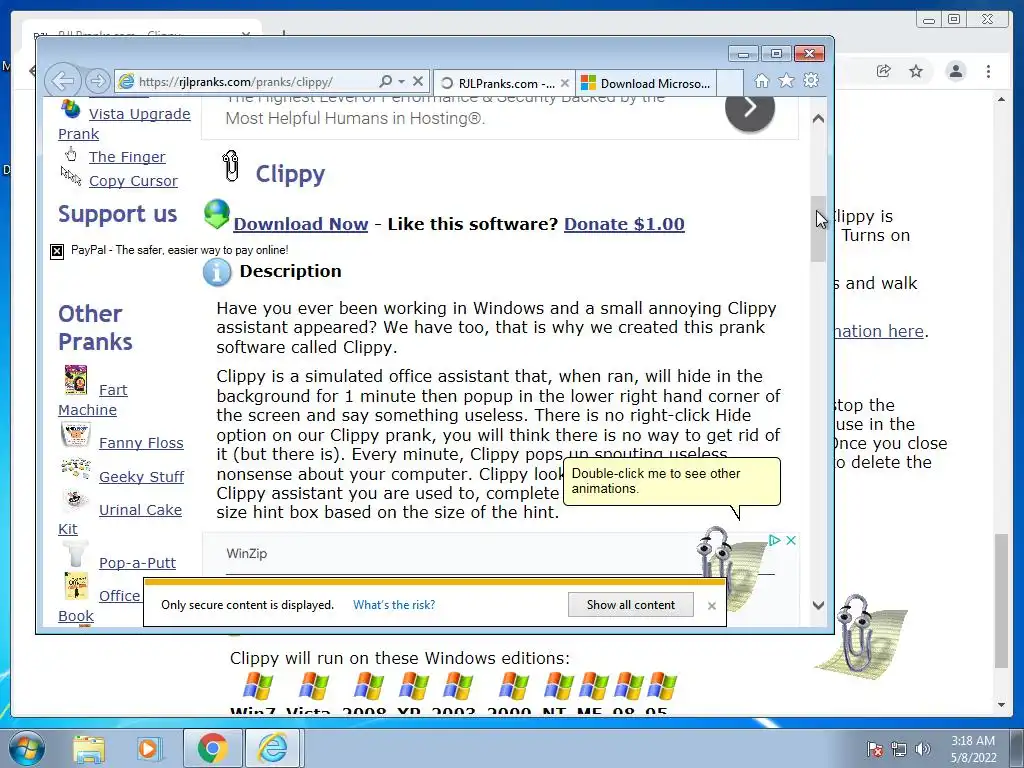The height and width of the screenshot is (768, 1024).
Task: Open Windows Explorer from taskbar
Action: click(89, 749)
